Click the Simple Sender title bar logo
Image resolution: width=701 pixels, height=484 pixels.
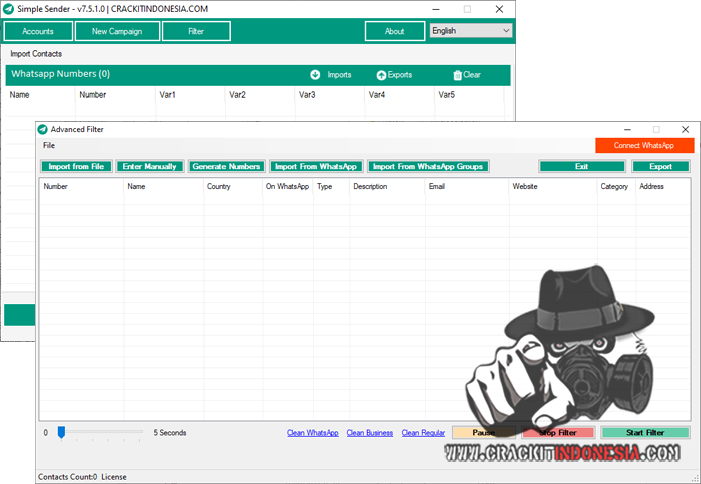pos(9,8)
